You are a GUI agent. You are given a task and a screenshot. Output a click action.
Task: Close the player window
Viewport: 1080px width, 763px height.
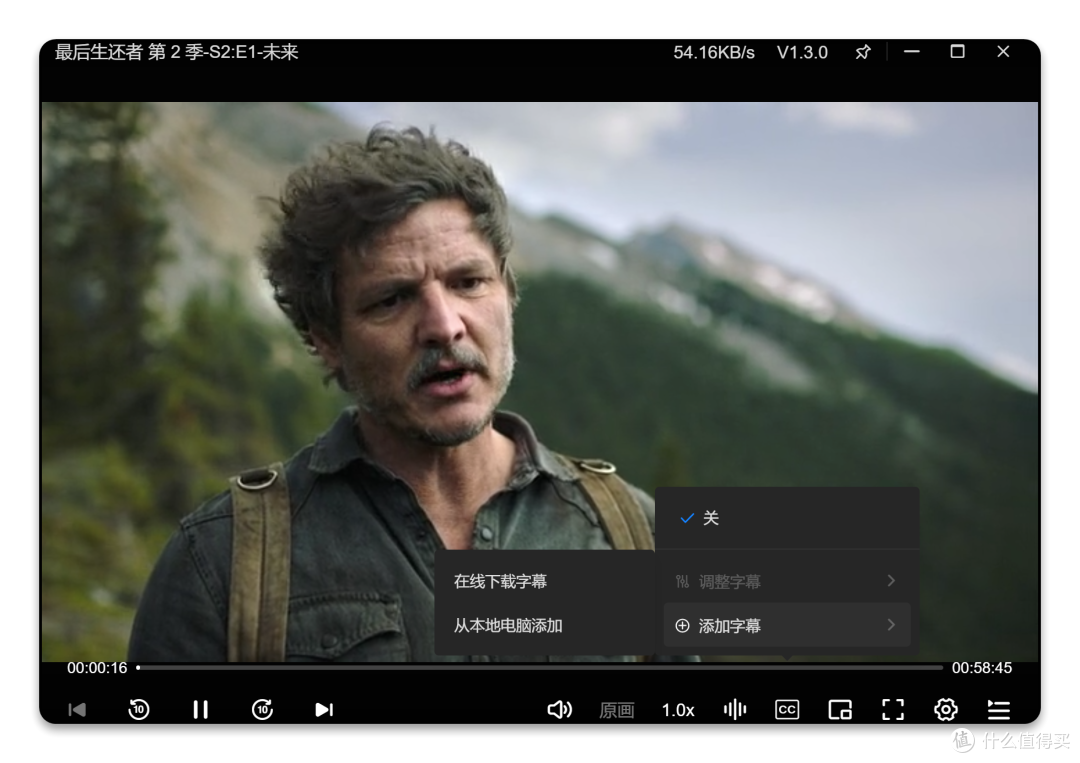[x=1003, y=52]
